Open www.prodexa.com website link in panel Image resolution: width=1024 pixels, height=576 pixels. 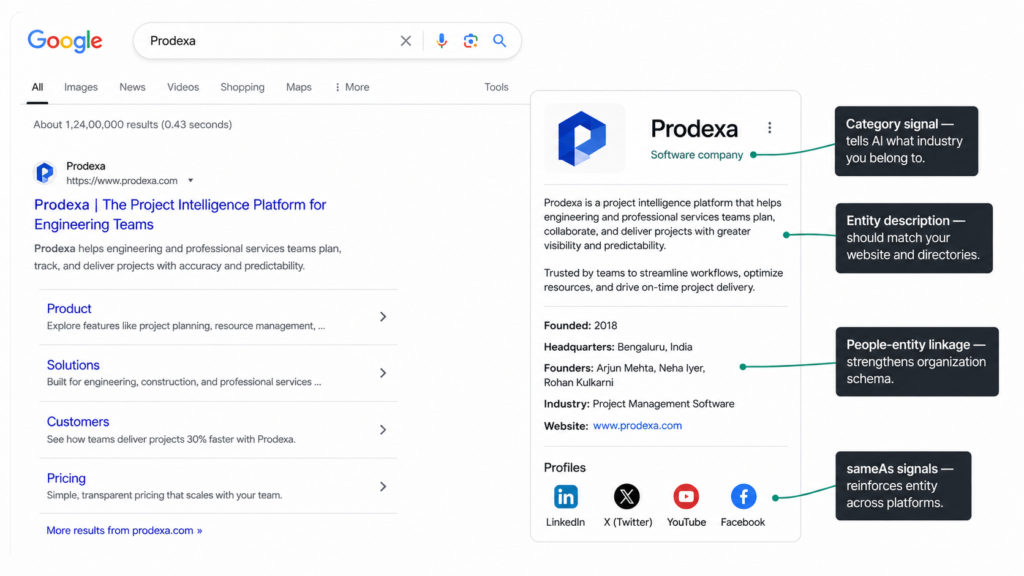click(x=637, y=426)
